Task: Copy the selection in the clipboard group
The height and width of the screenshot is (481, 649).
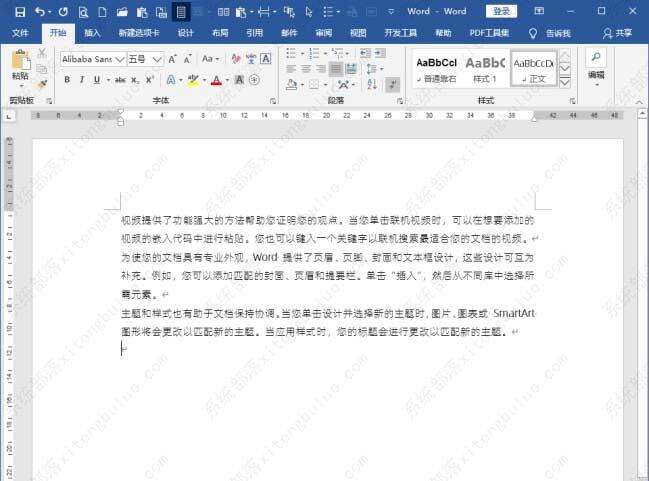Action: pyautogui.click(x=42, y=68)
